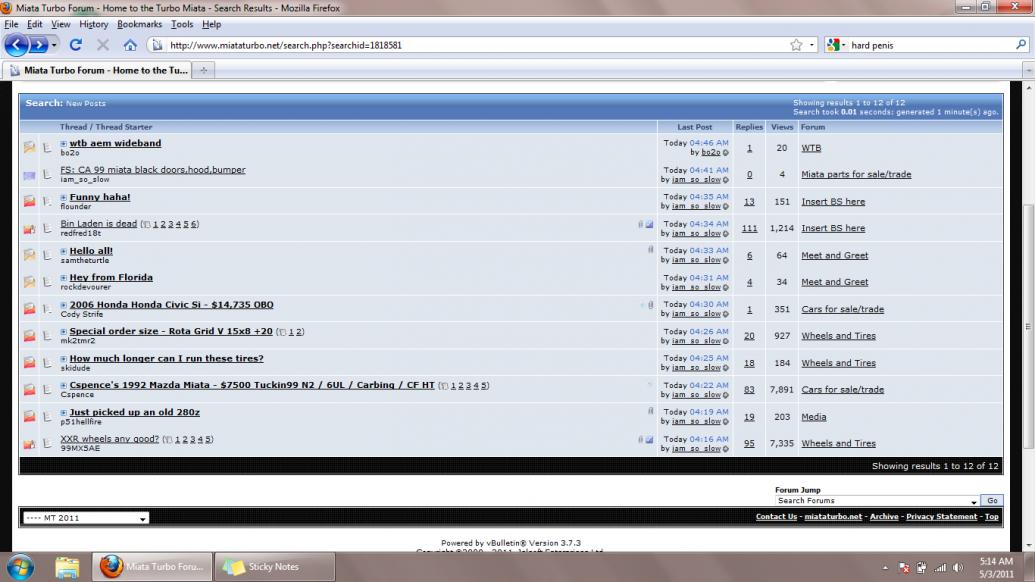The height and width of the screenshot is (582, 1035).
Task: Open the Bookmarks menu
Action: click(x=139, y=24)
